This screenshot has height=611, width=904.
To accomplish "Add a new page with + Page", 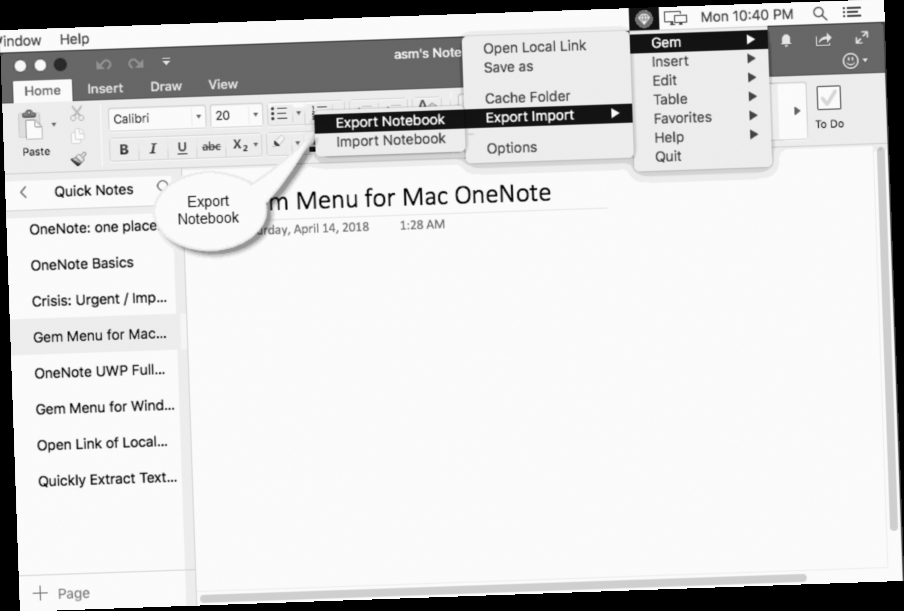I will (x=62, y=593).
